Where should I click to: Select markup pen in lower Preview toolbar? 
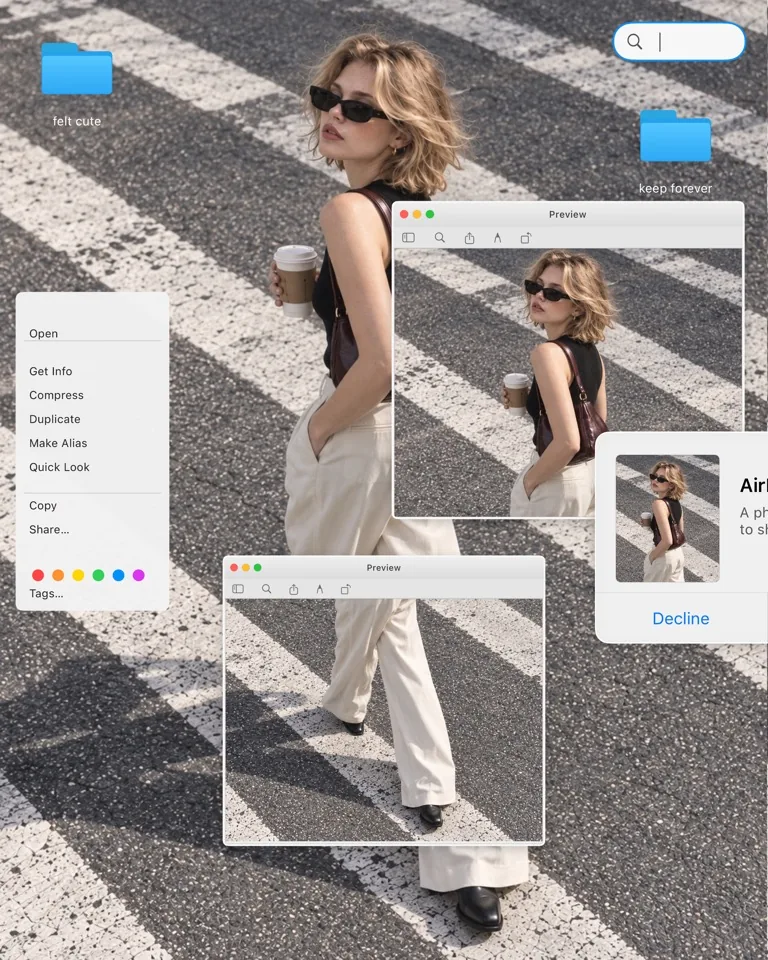point(320,589)
